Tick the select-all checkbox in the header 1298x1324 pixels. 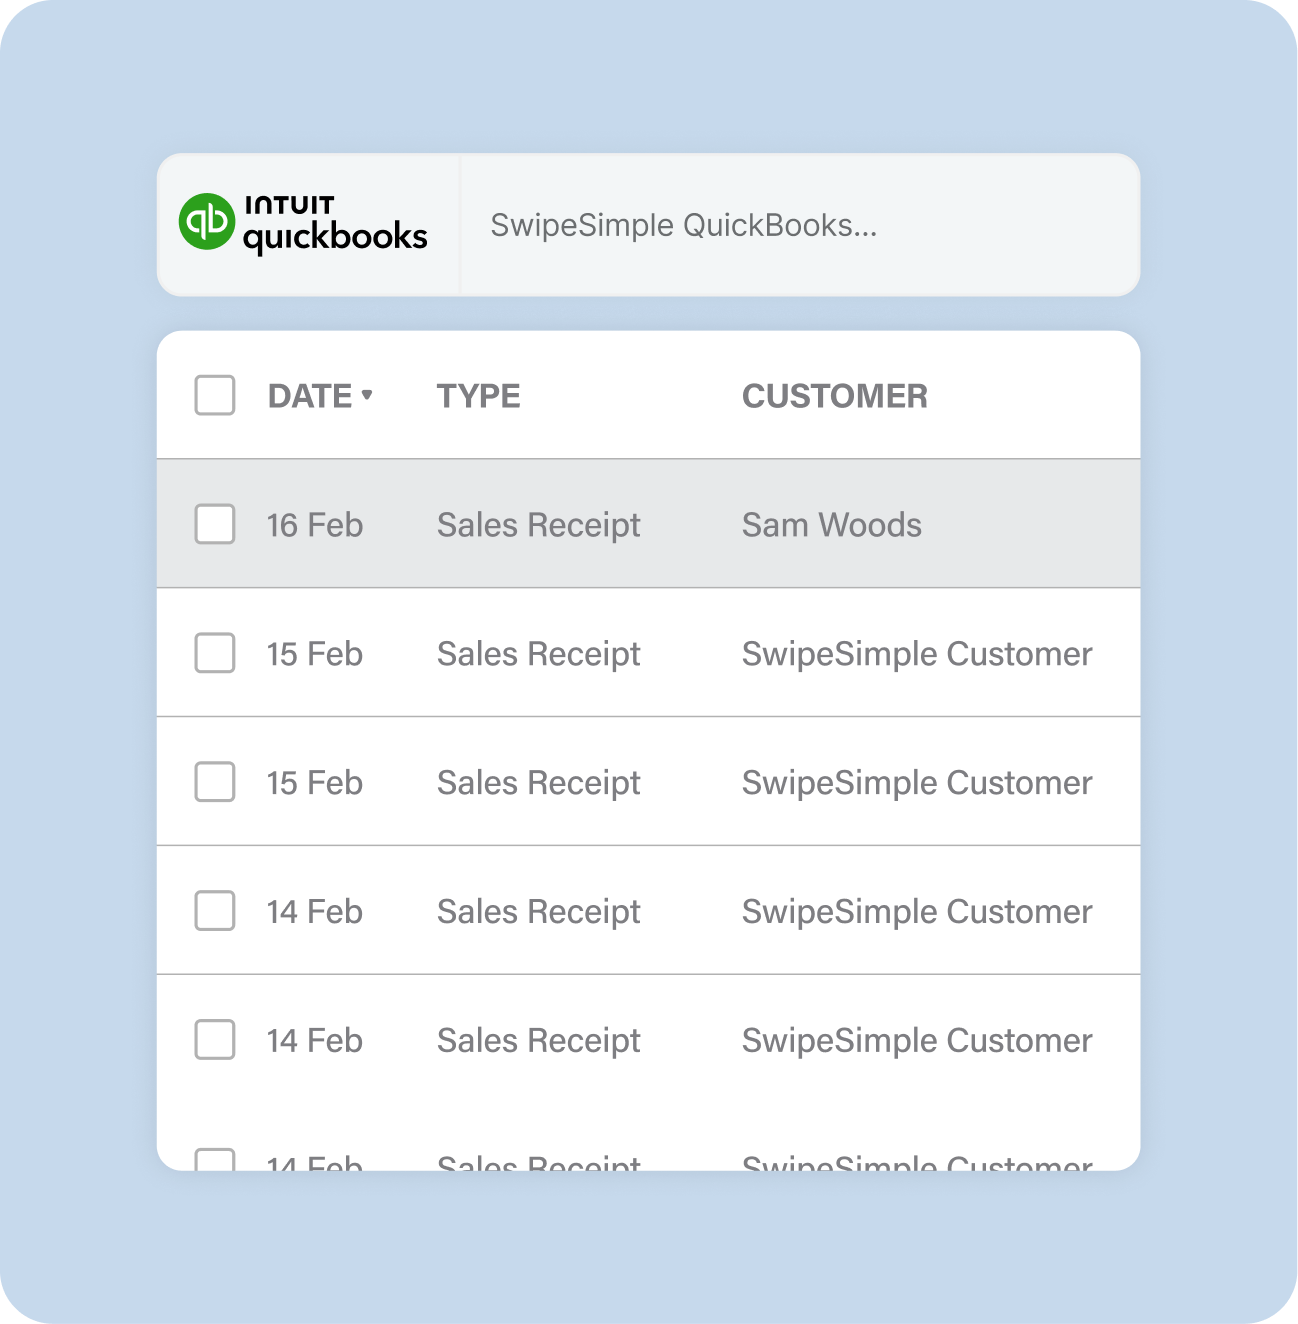point(215,396)
